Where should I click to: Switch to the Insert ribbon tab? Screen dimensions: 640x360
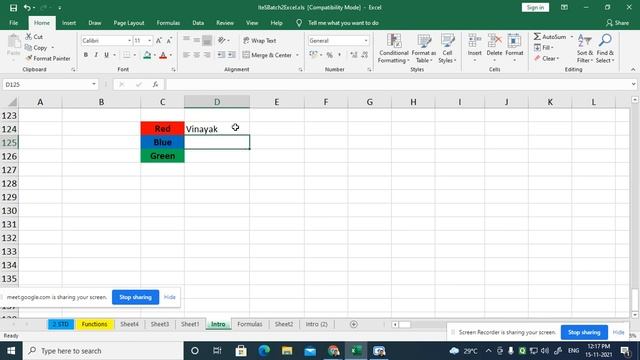69,23
